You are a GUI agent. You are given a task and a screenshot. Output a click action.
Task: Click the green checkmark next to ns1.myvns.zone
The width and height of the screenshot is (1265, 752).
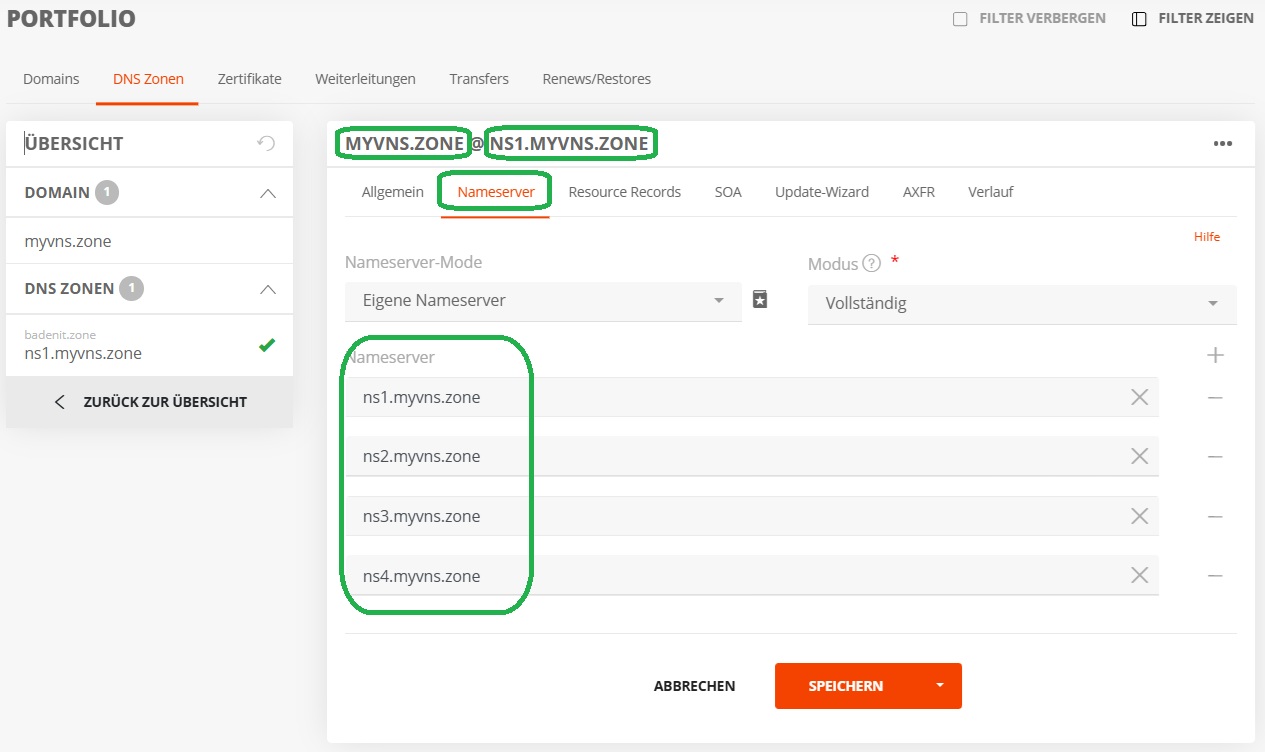pyautogui.click(x=266, y=345)
